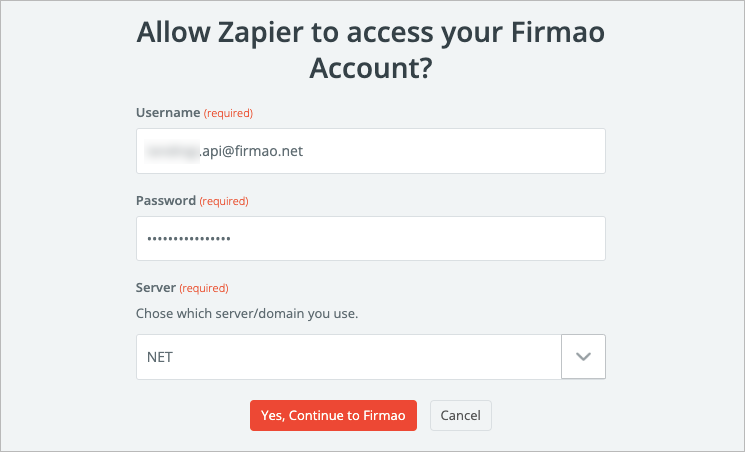This screenshot has height=452, width=745.
Task: Click the masked password dots
Action: pos(188,239)
